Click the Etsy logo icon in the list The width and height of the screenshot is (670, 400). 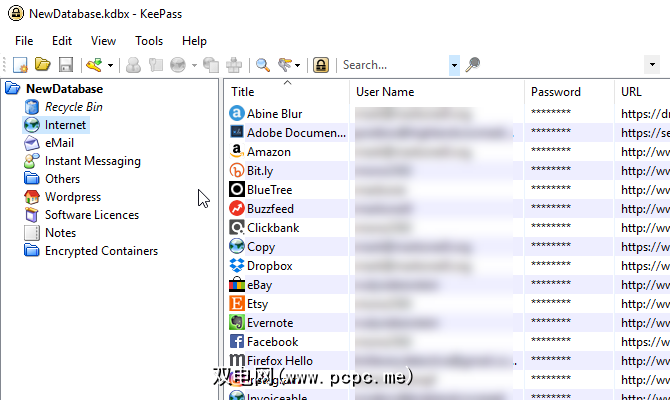coord(237,303)
